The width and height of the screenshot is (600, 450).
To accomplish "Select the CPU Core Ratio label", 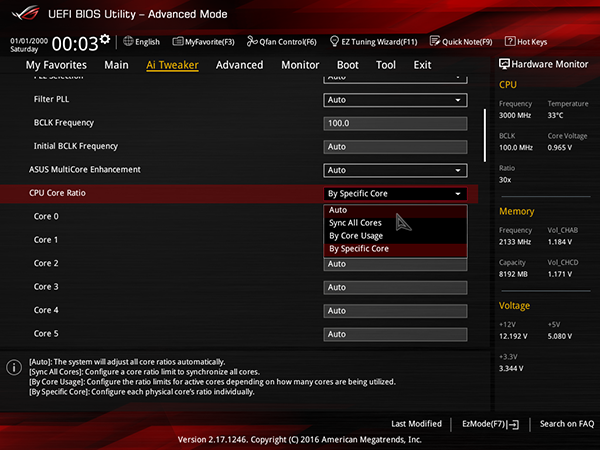I will [57, 193].
